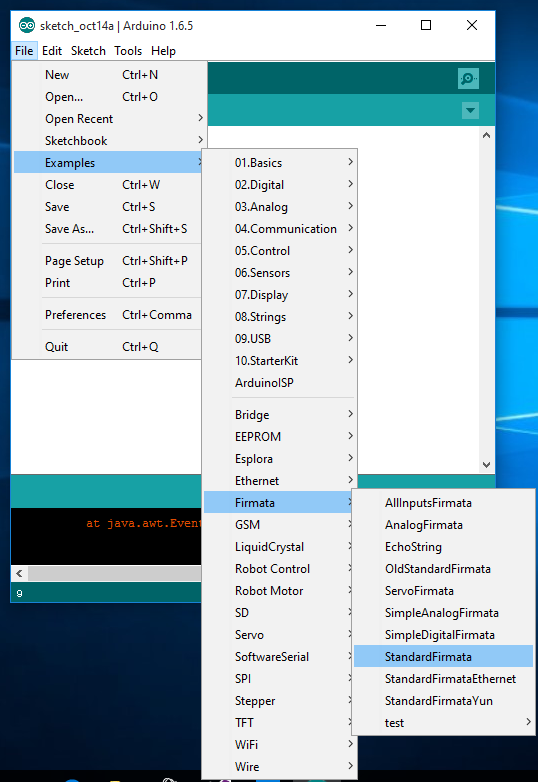Click the console horizontal scrollbar track
Image resolution: width=538 pixels, height=782 pixels.
(x=115, y=574)
